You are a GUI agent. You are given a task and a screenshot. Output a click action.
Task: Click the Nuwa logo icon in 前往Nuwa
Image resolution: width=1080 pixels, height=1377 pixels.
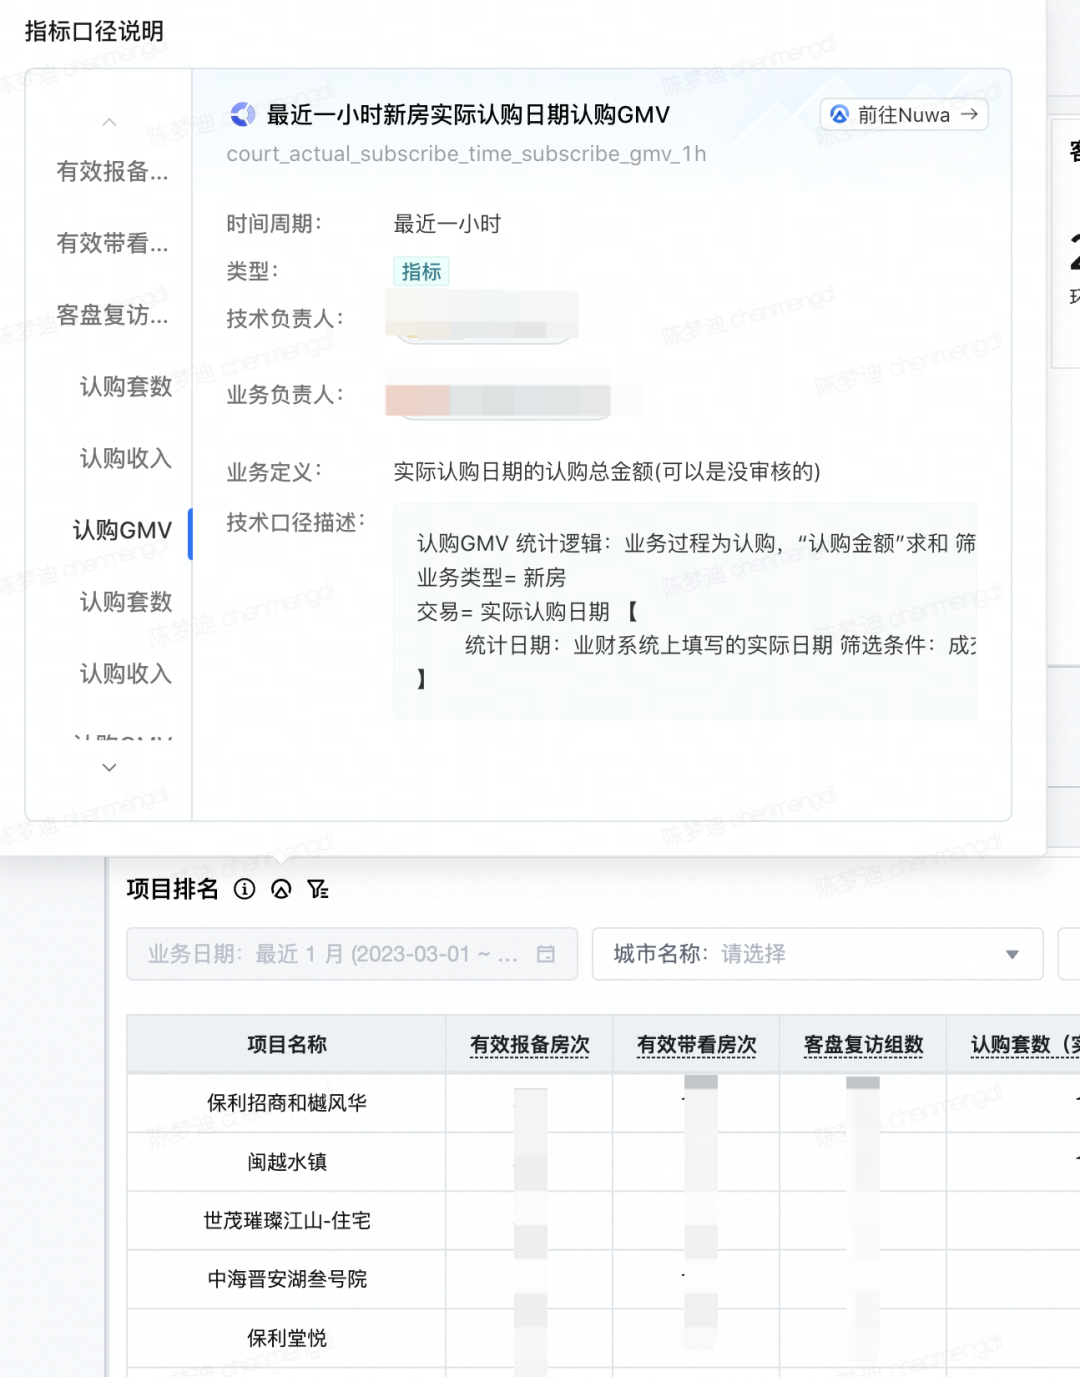(840, 115)
